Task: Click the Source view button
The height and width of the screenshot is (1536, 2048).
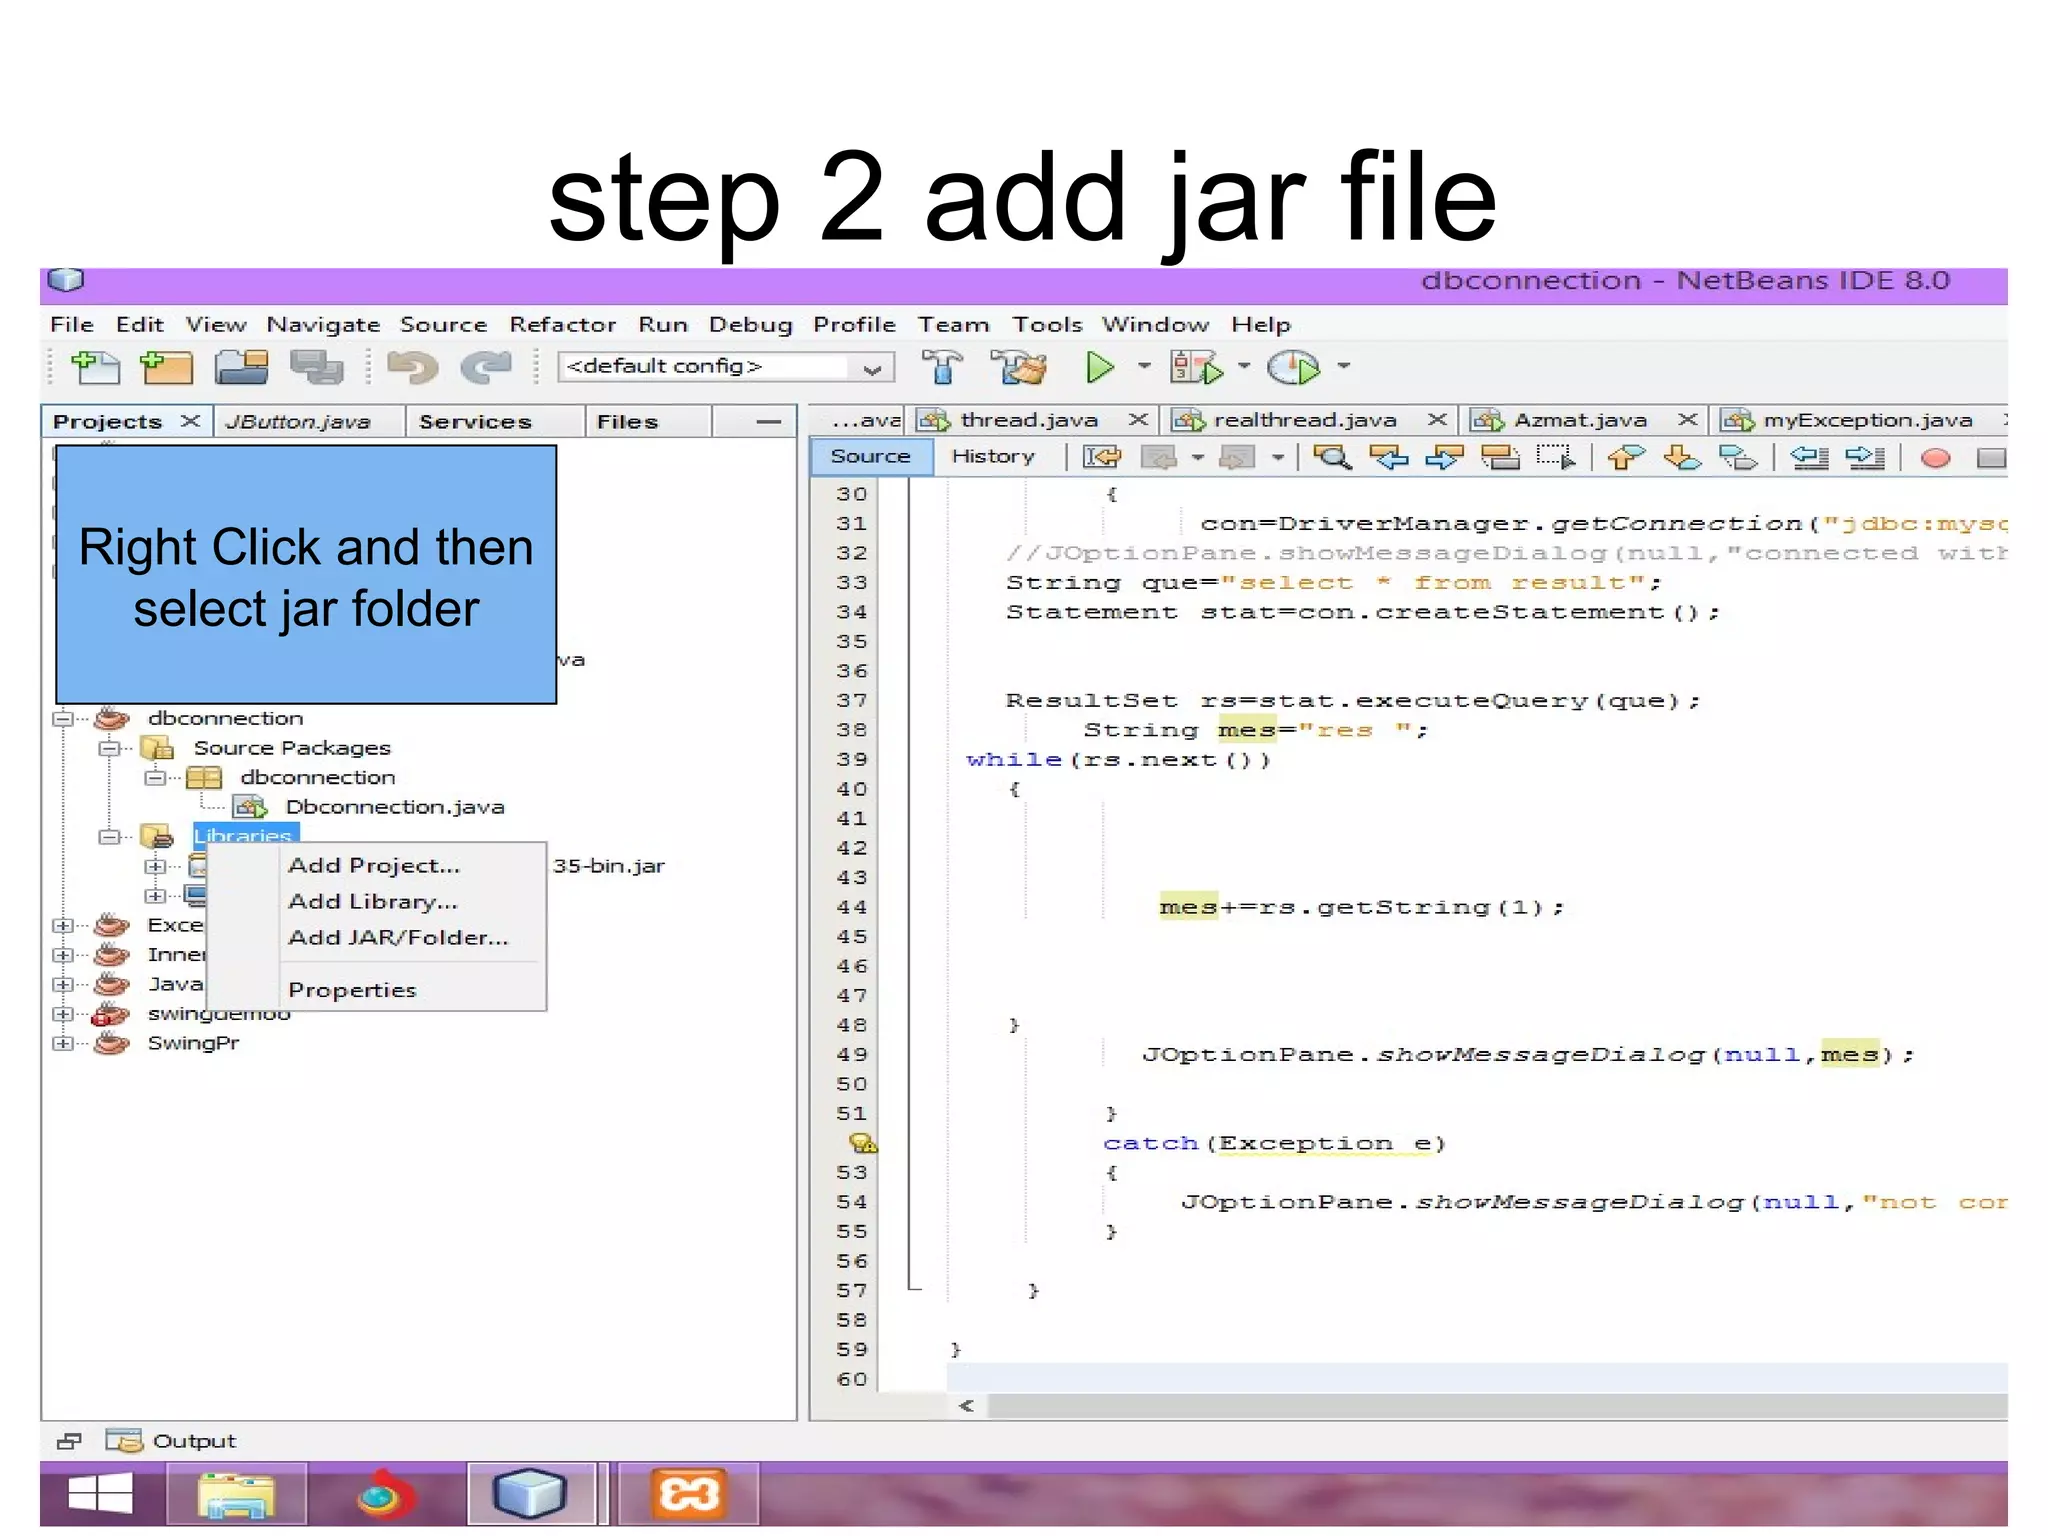Action: click(x=871, y=457)
